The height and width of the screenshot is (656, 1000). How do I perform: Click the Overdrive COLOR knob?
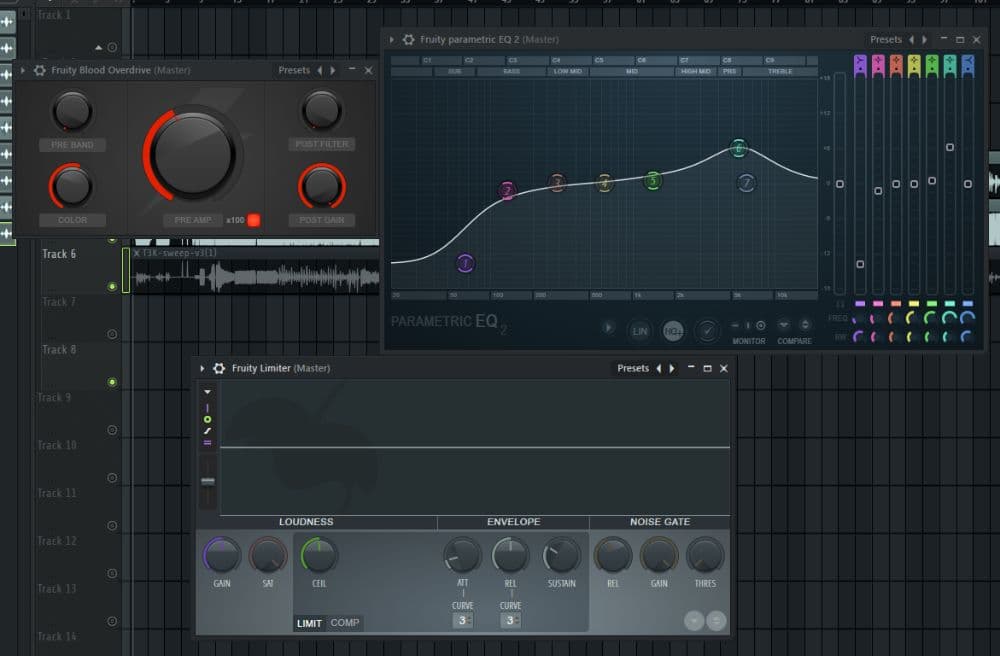71,186
